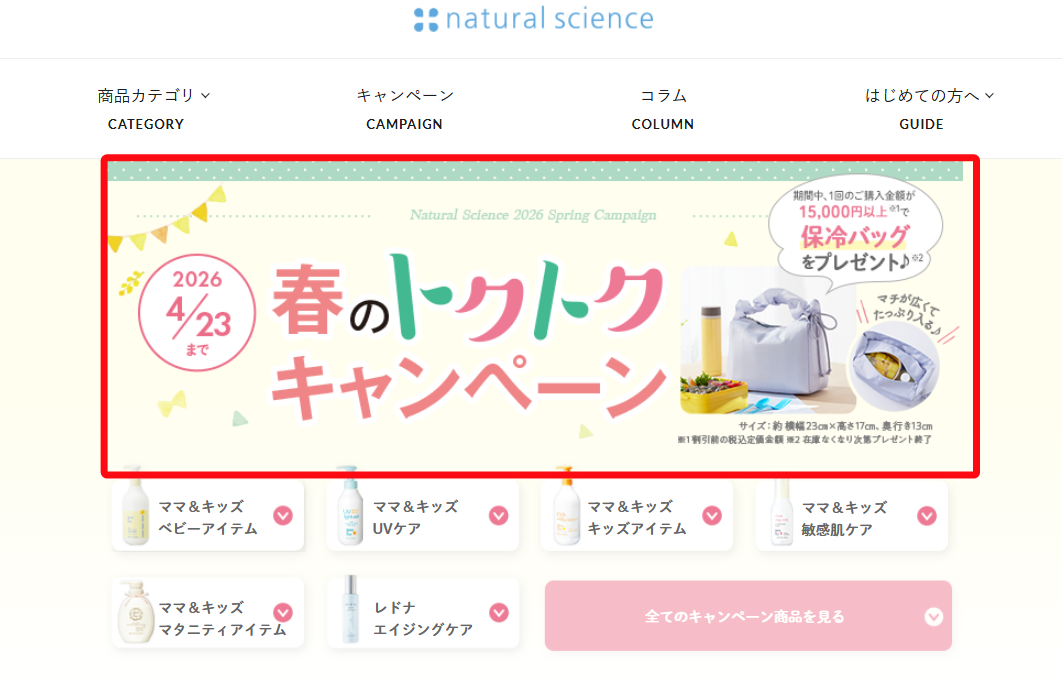The image size is (1062, 687).
Task: Open the 商品カテゴリ CATEGORY menu
Action: point(153,109)
